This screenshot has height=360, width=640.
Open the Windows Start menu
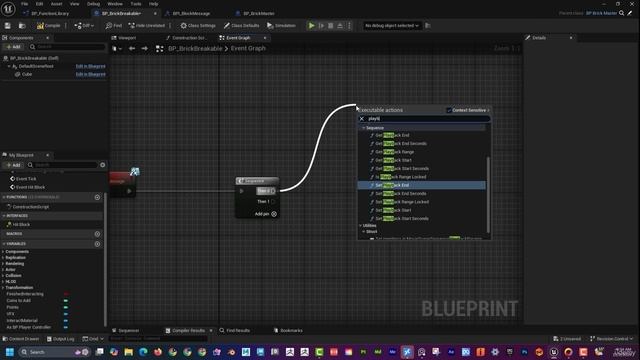9,352
